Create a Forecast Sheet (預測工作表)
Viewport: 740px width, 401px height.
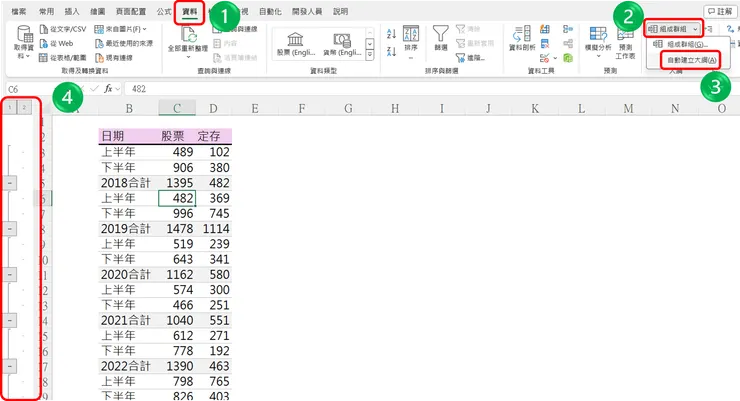(x=625, y=44)
